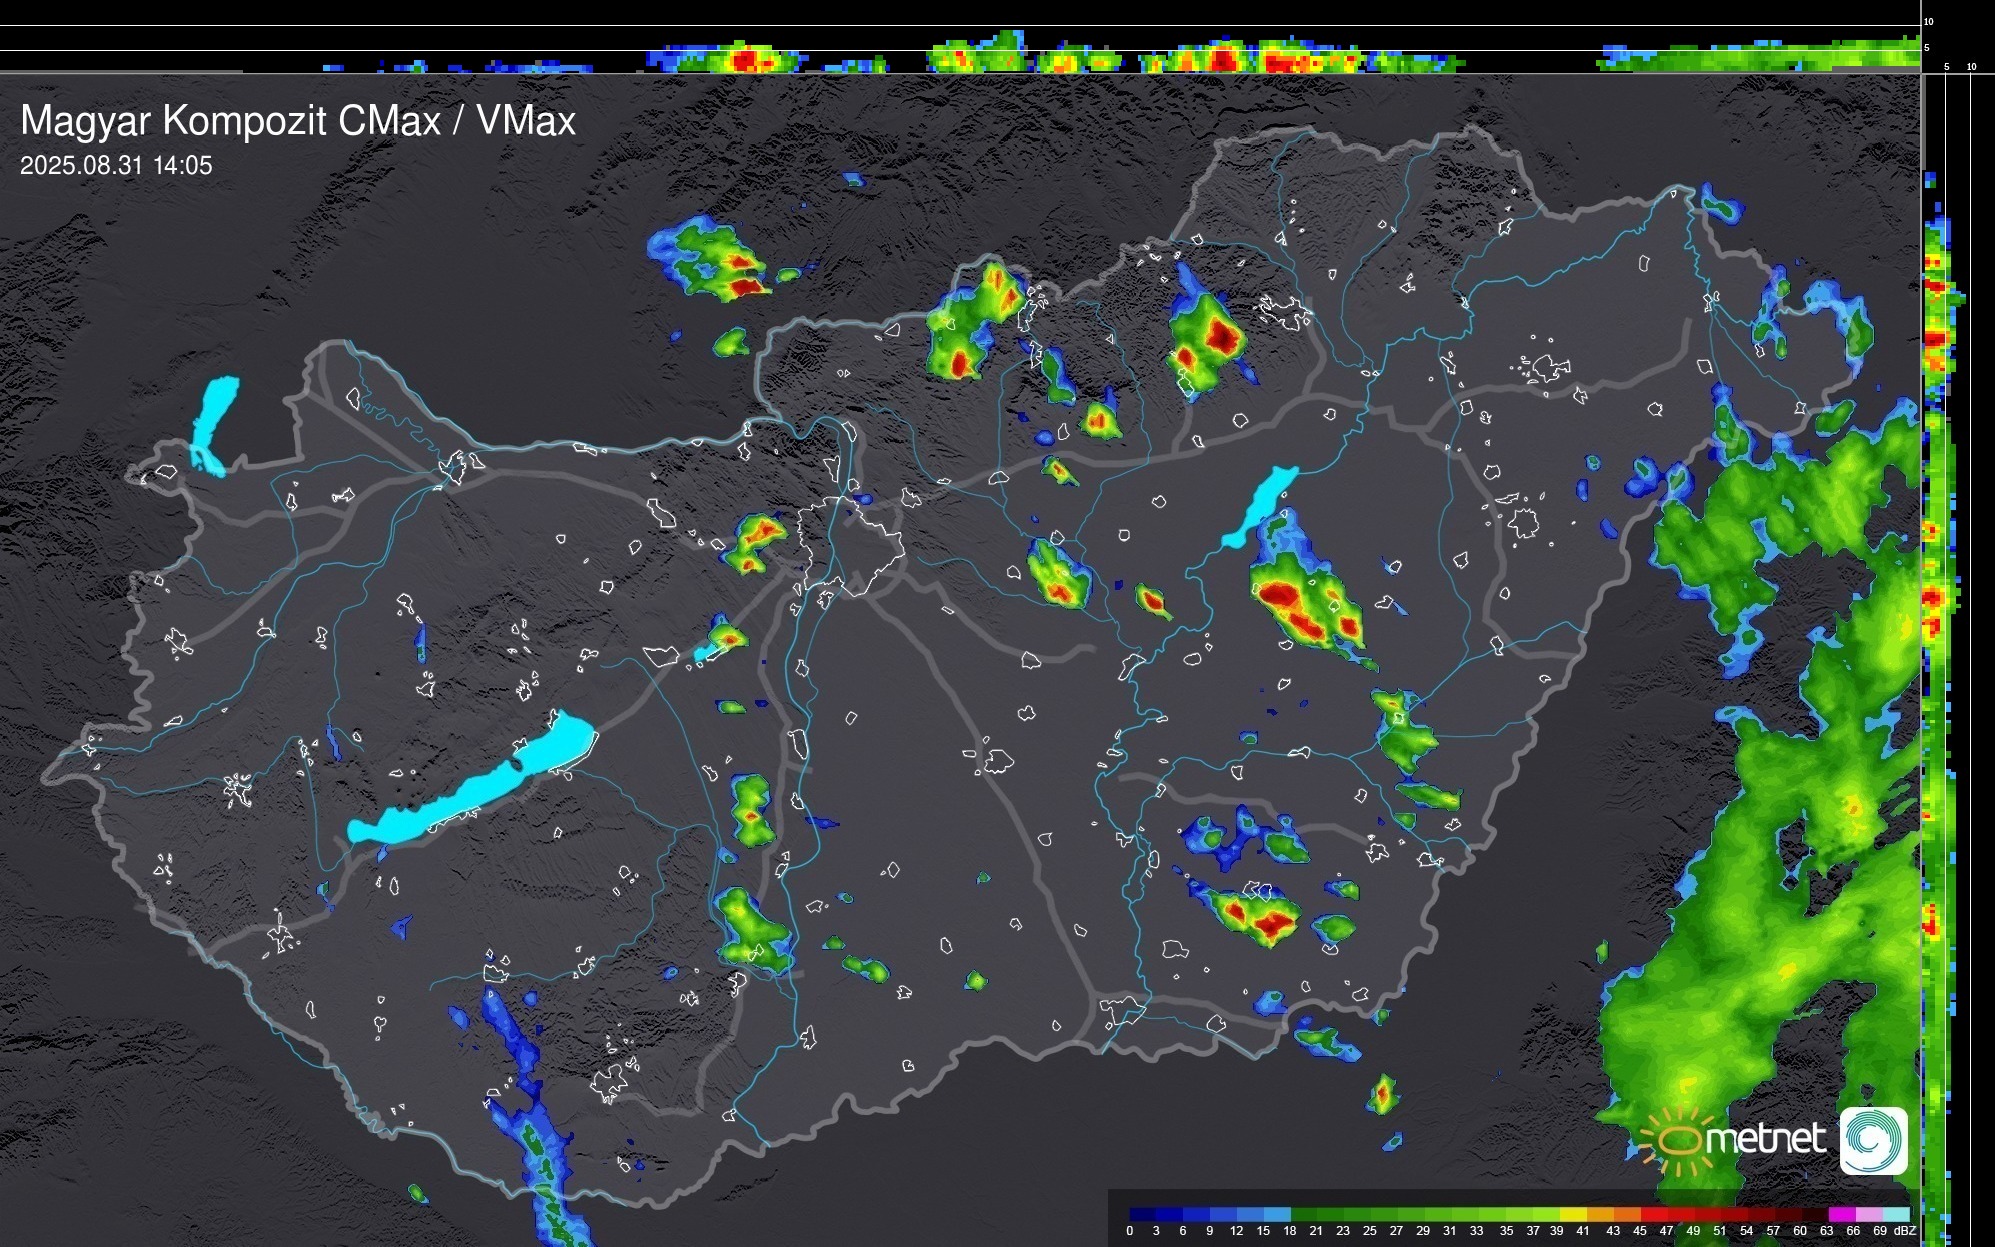Pick the magenta 63 dBZ legend swatch

(1841, 1214)
